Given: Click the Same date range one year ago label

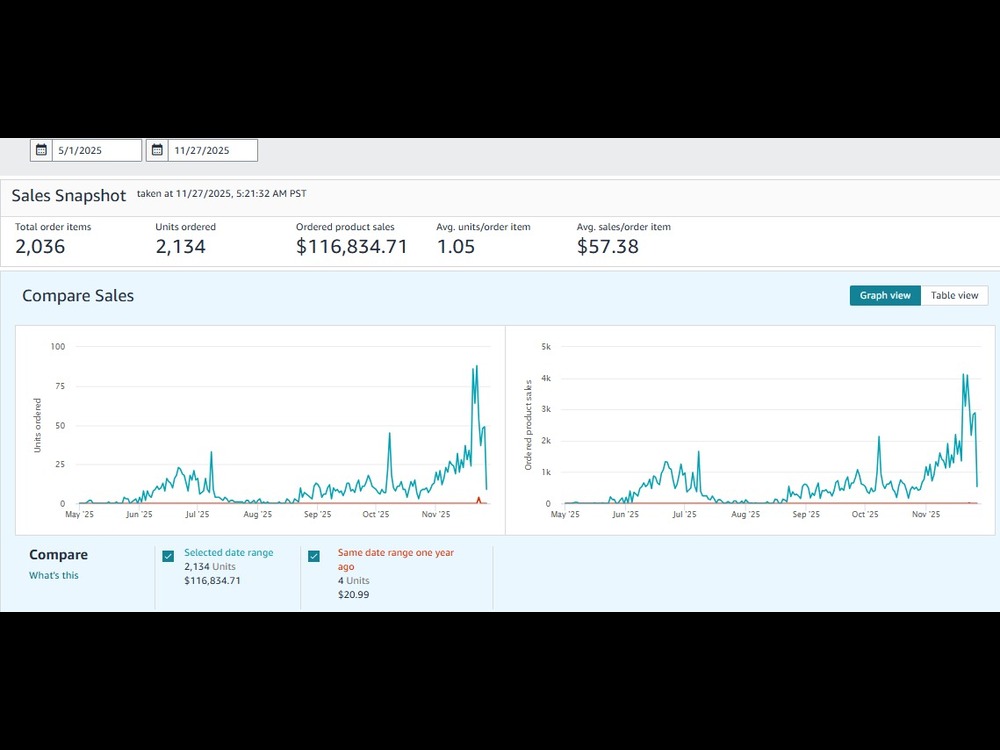Looking at the screenshot, I should click(x=395, y=559).
